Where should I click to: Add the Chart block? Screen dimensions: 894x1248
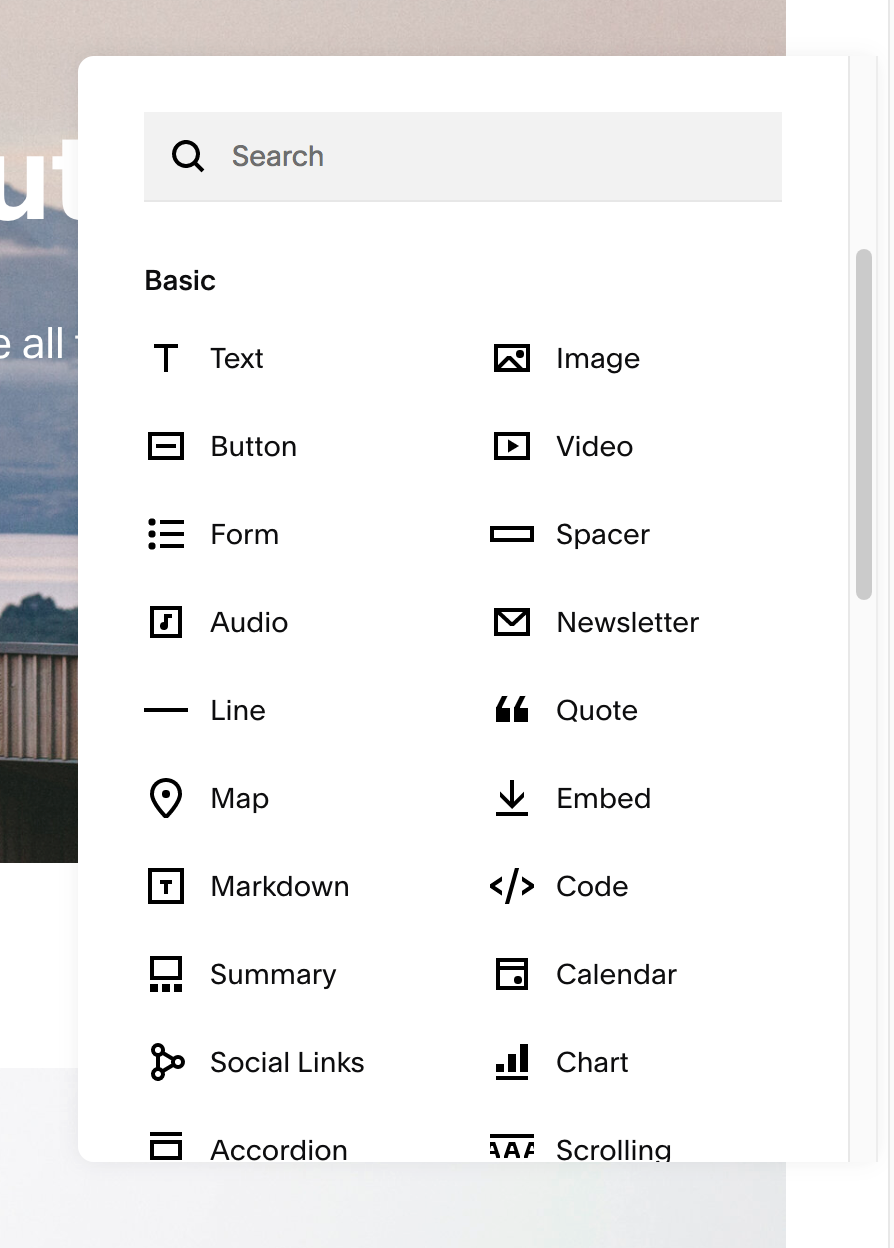562,1062
